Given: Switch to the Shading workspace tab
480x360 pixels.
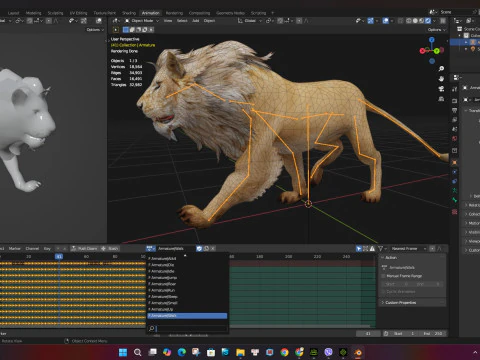Looking at the screenshot, I should pos(129,13).
